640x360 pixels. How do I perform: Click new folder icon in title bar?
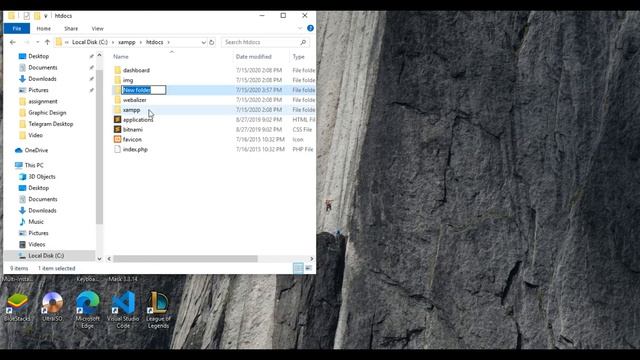click(37, 16)
